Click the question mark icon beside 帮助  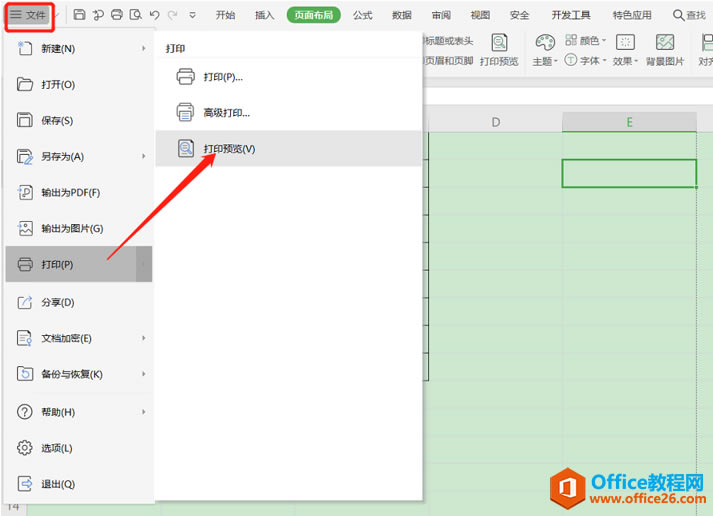point(25,412)
